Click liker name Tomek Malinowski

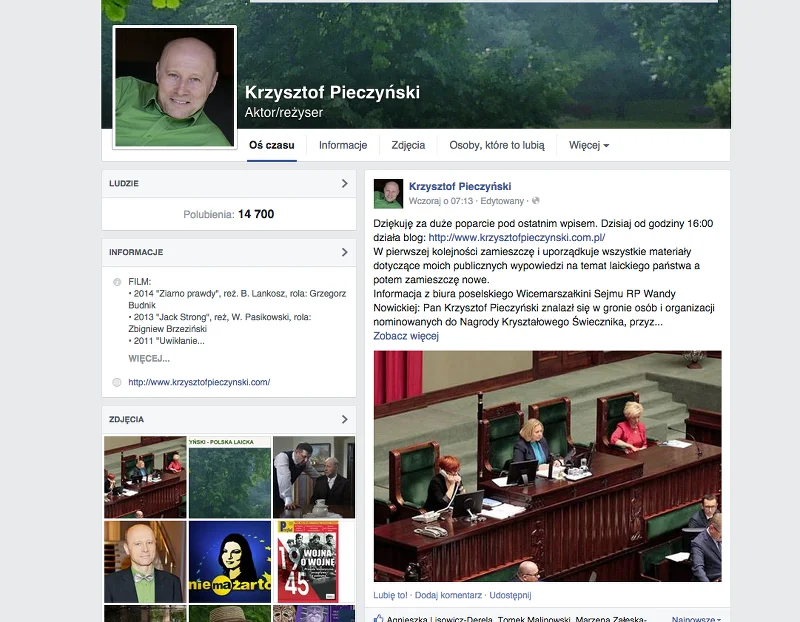(534, 619)
